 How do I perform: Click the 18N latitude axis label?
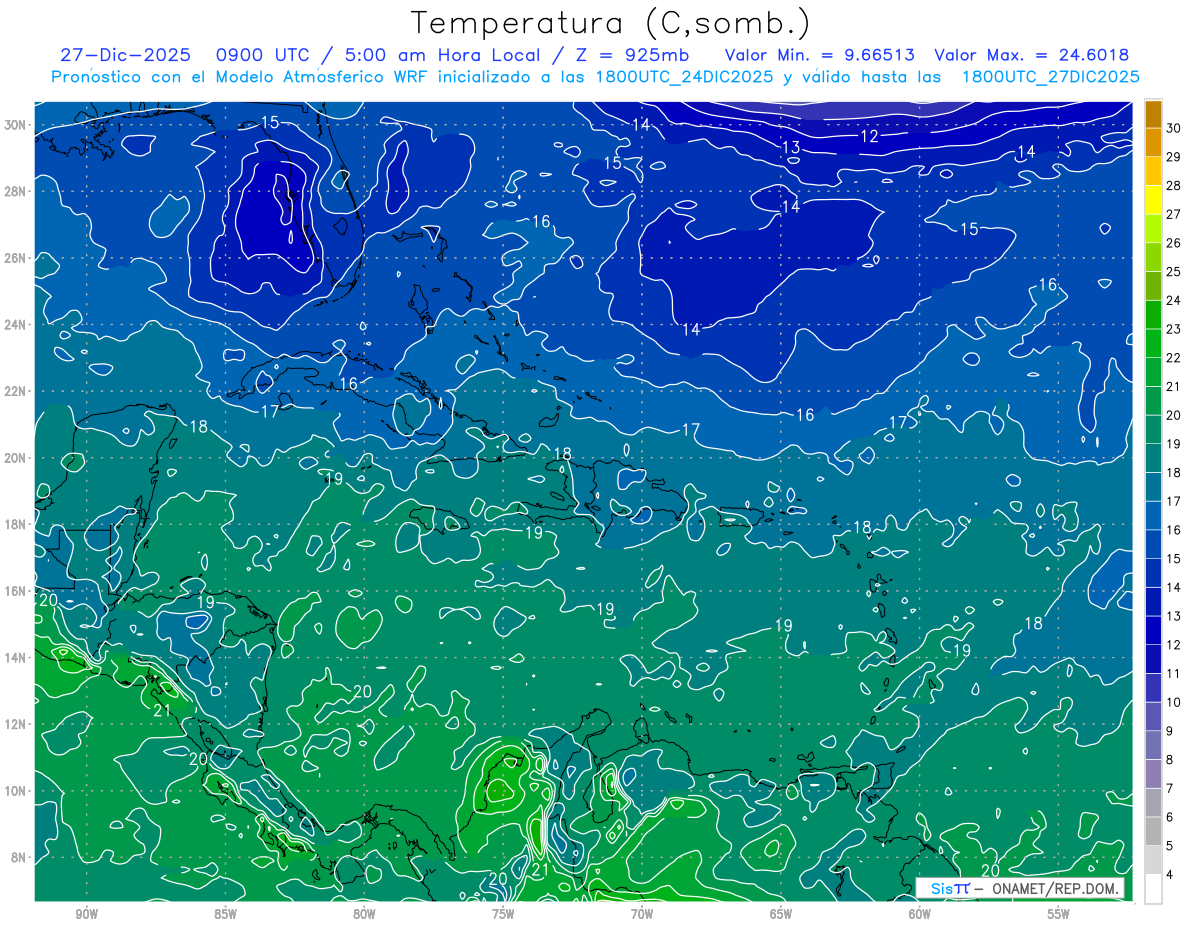click(16, 524)
